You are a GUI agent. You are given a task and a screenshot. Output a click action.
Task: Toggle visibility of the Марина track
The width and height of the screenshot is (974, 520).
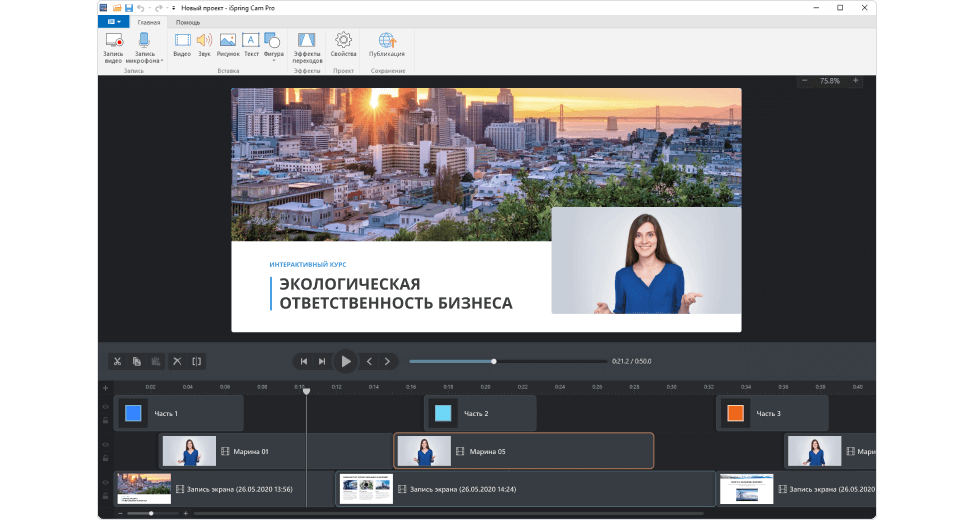105,445
